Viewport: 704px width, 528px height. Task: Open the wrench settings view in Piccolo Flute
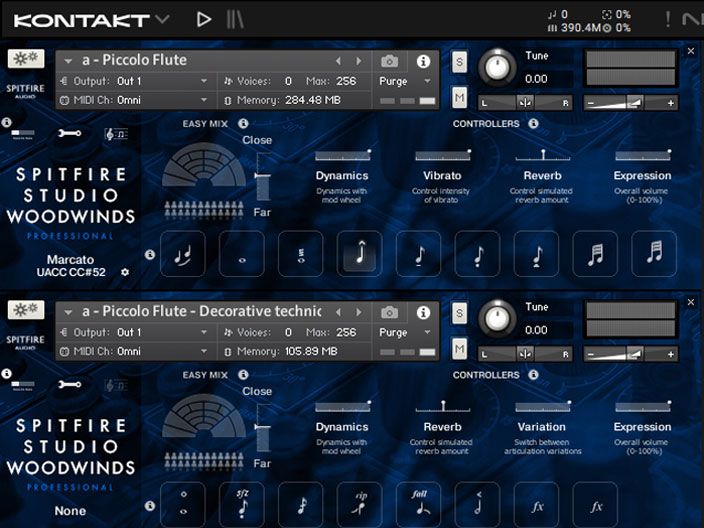click(x=70, y=133)
